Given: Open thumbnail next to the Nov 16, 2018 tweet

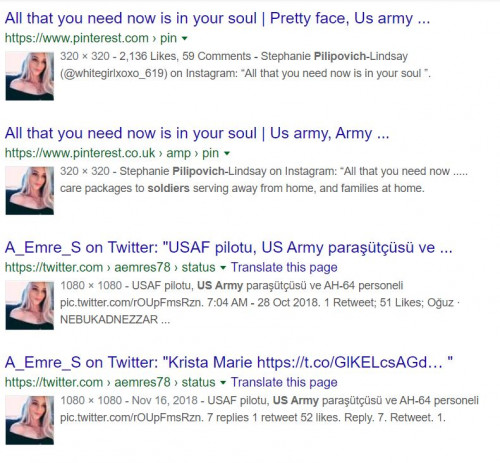Looking at the screenshot, I should pos(30,420).
